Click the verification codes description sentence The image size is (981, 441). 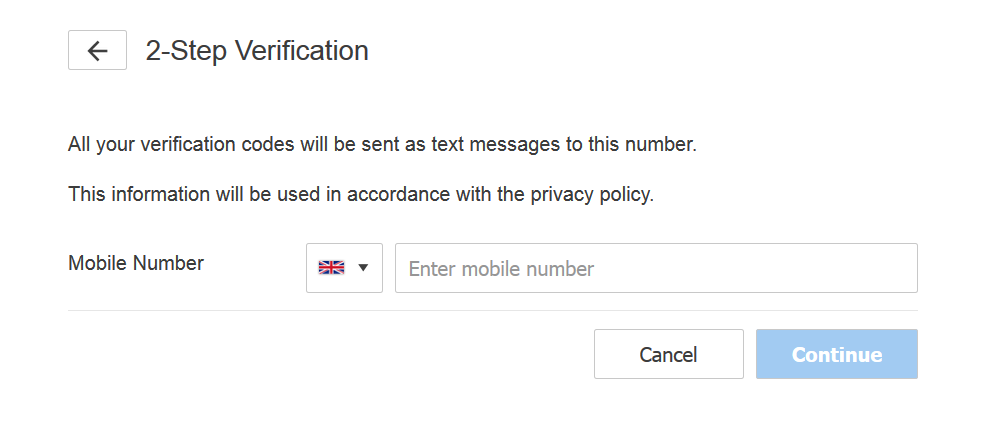click(x=382, y=145)
